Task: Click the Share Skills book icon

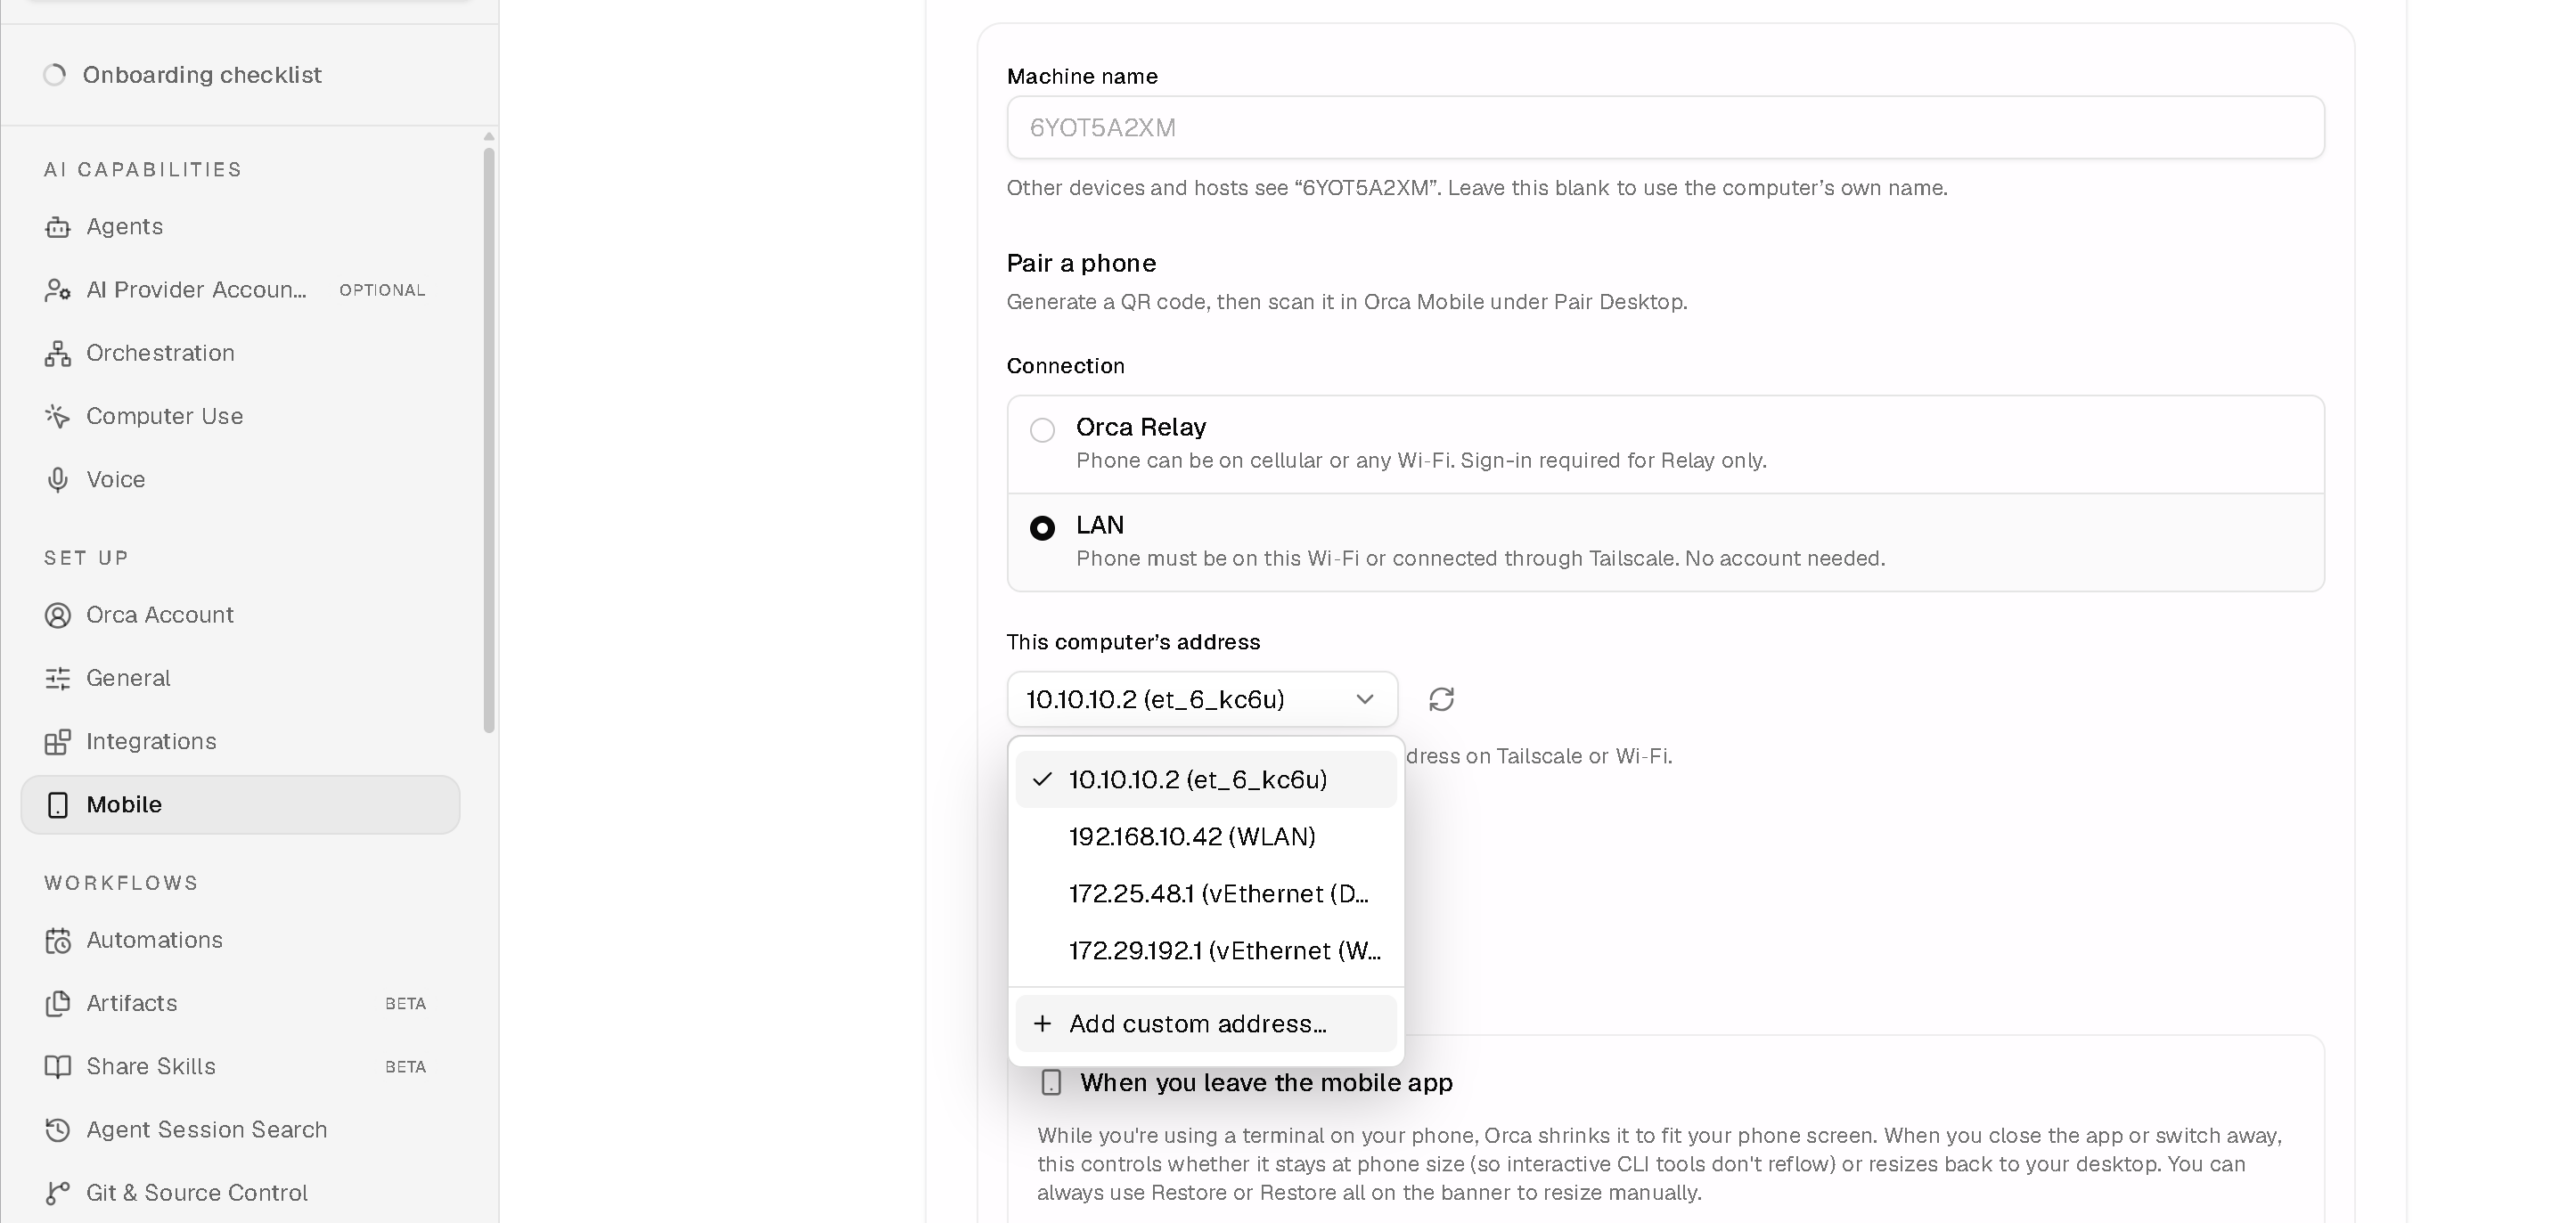Action: (58, 1067)
